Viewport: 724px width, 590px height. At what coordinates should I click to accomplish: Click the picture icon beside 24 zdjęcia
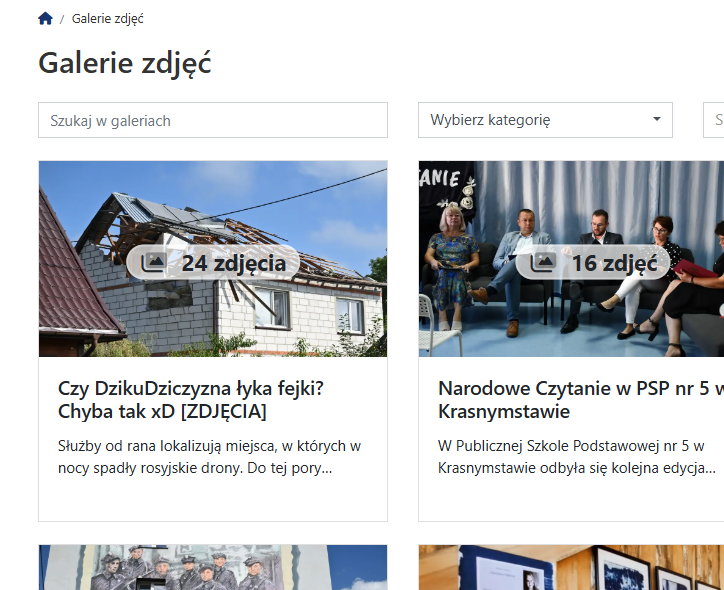(153, 263)
